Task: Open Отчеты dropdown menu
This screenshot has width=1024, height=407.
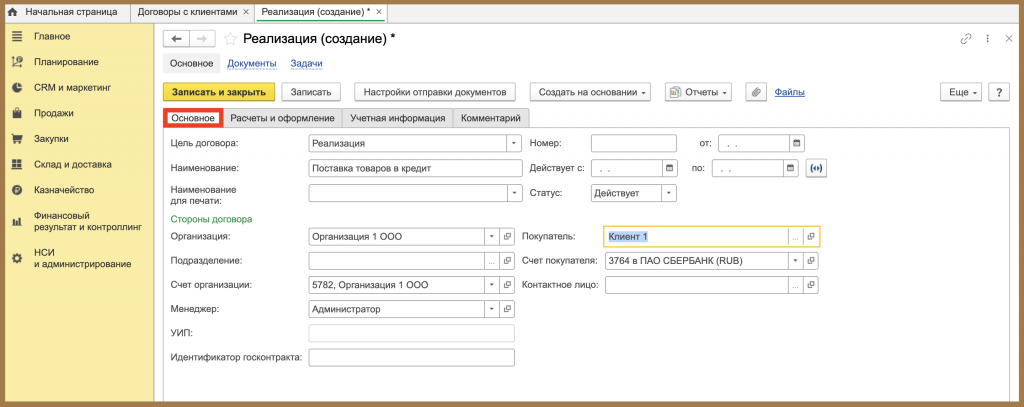Action: 698,93
